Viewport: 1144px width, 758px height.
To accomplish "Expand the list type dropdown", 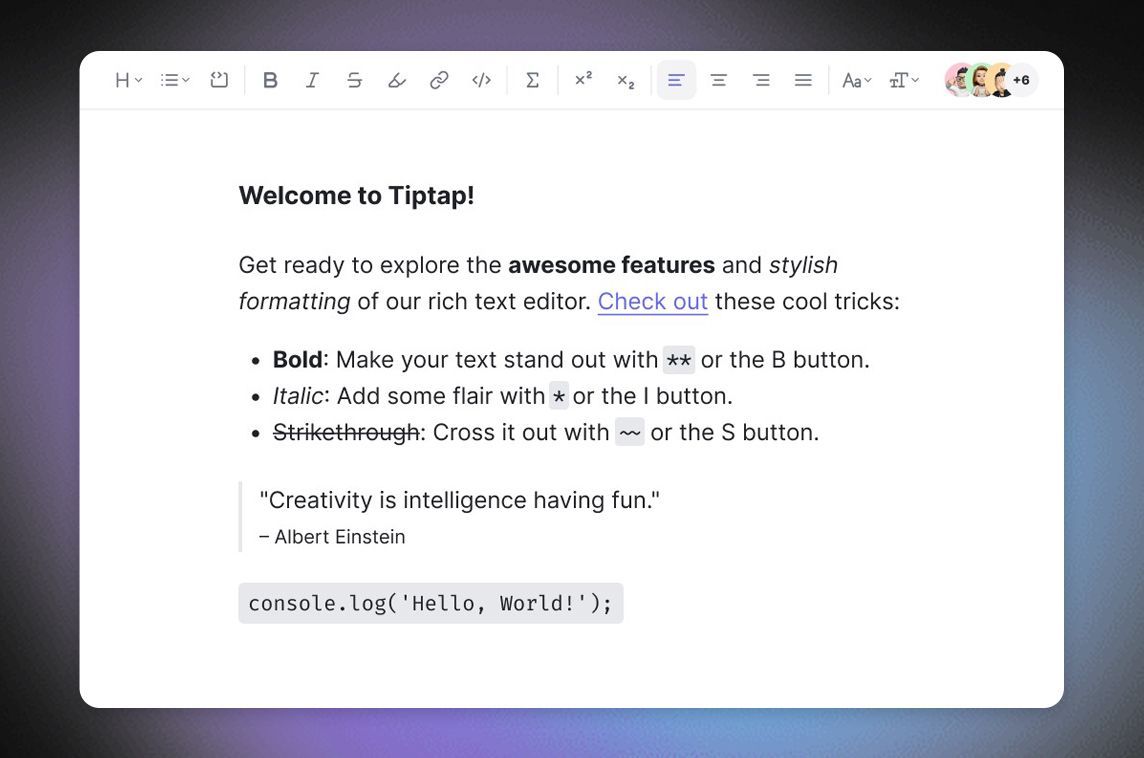I will (x=175, y=80).
